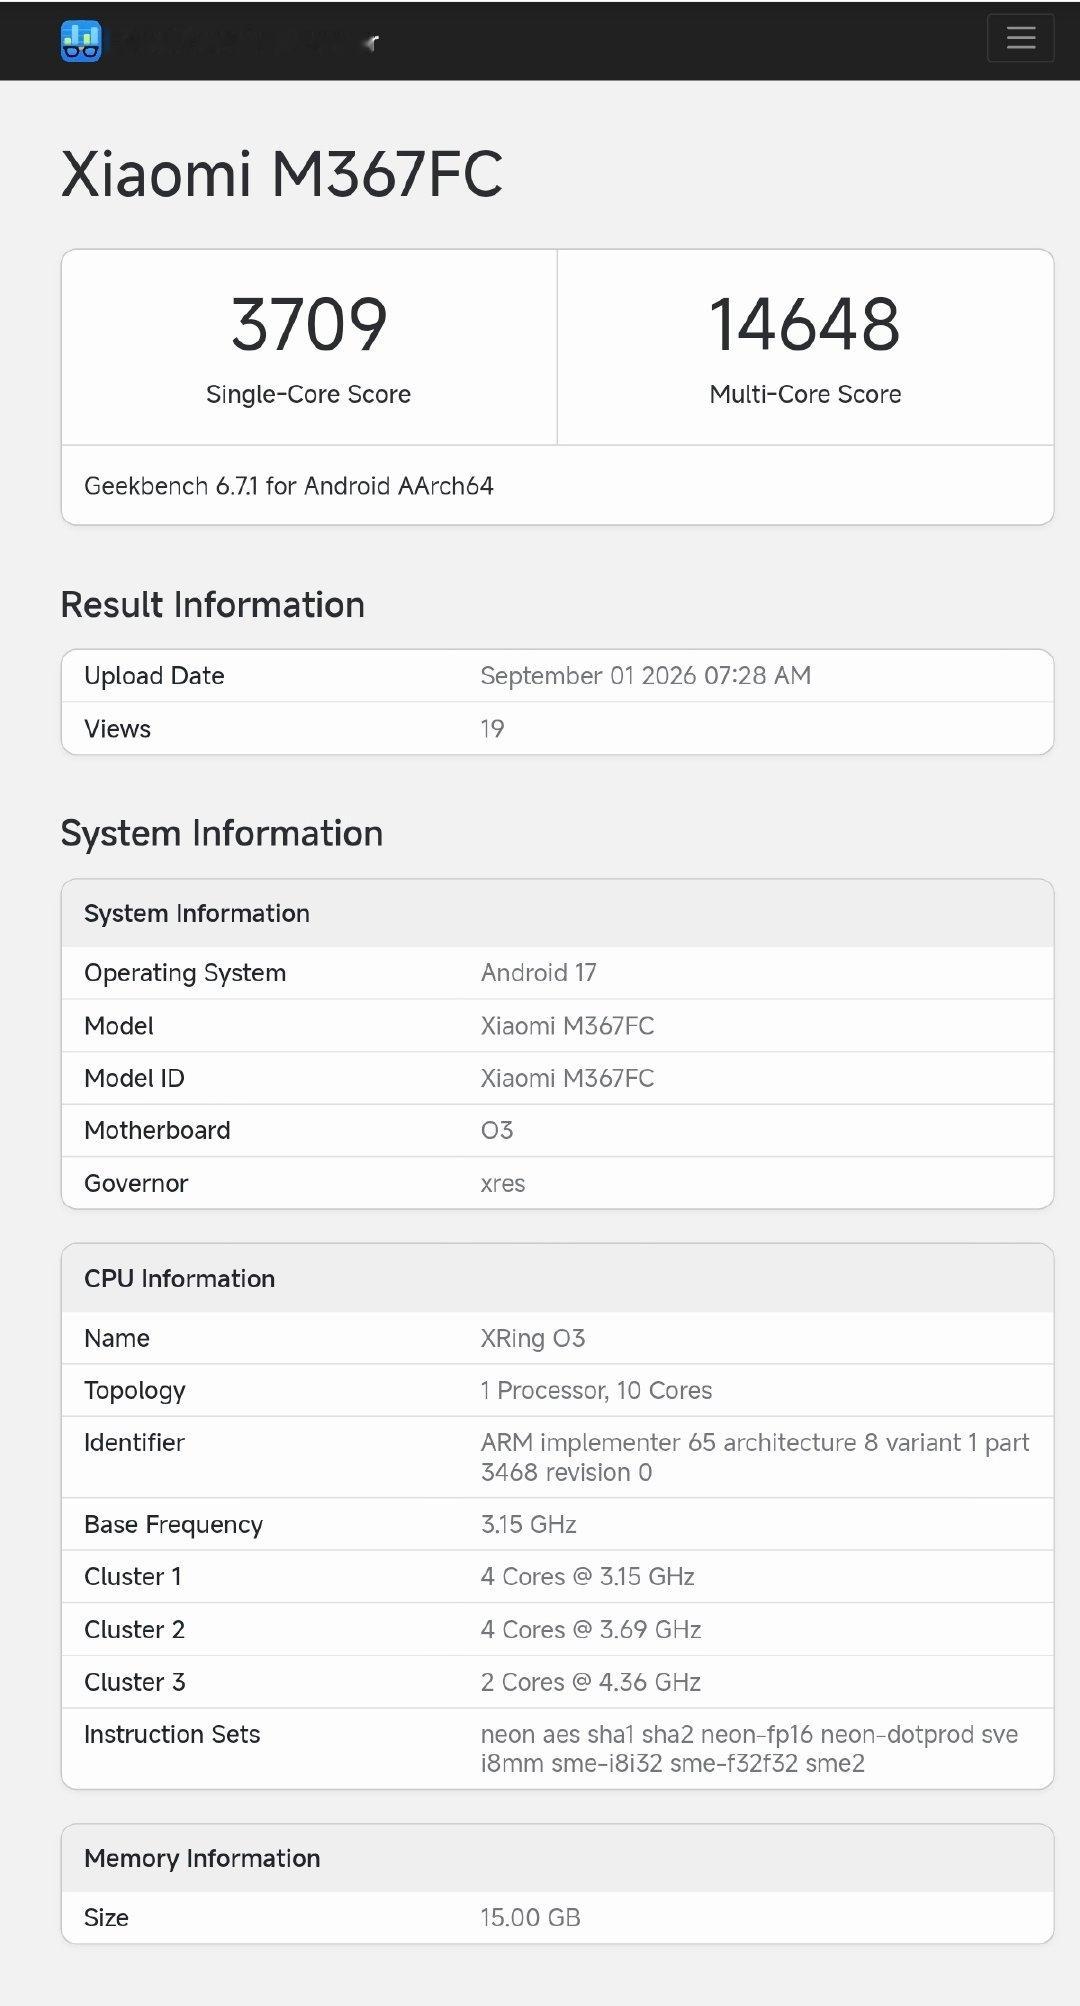Select the Identifier label
The height and width of the screenshot is (2006, 1080).
[x=134, y=1442]
